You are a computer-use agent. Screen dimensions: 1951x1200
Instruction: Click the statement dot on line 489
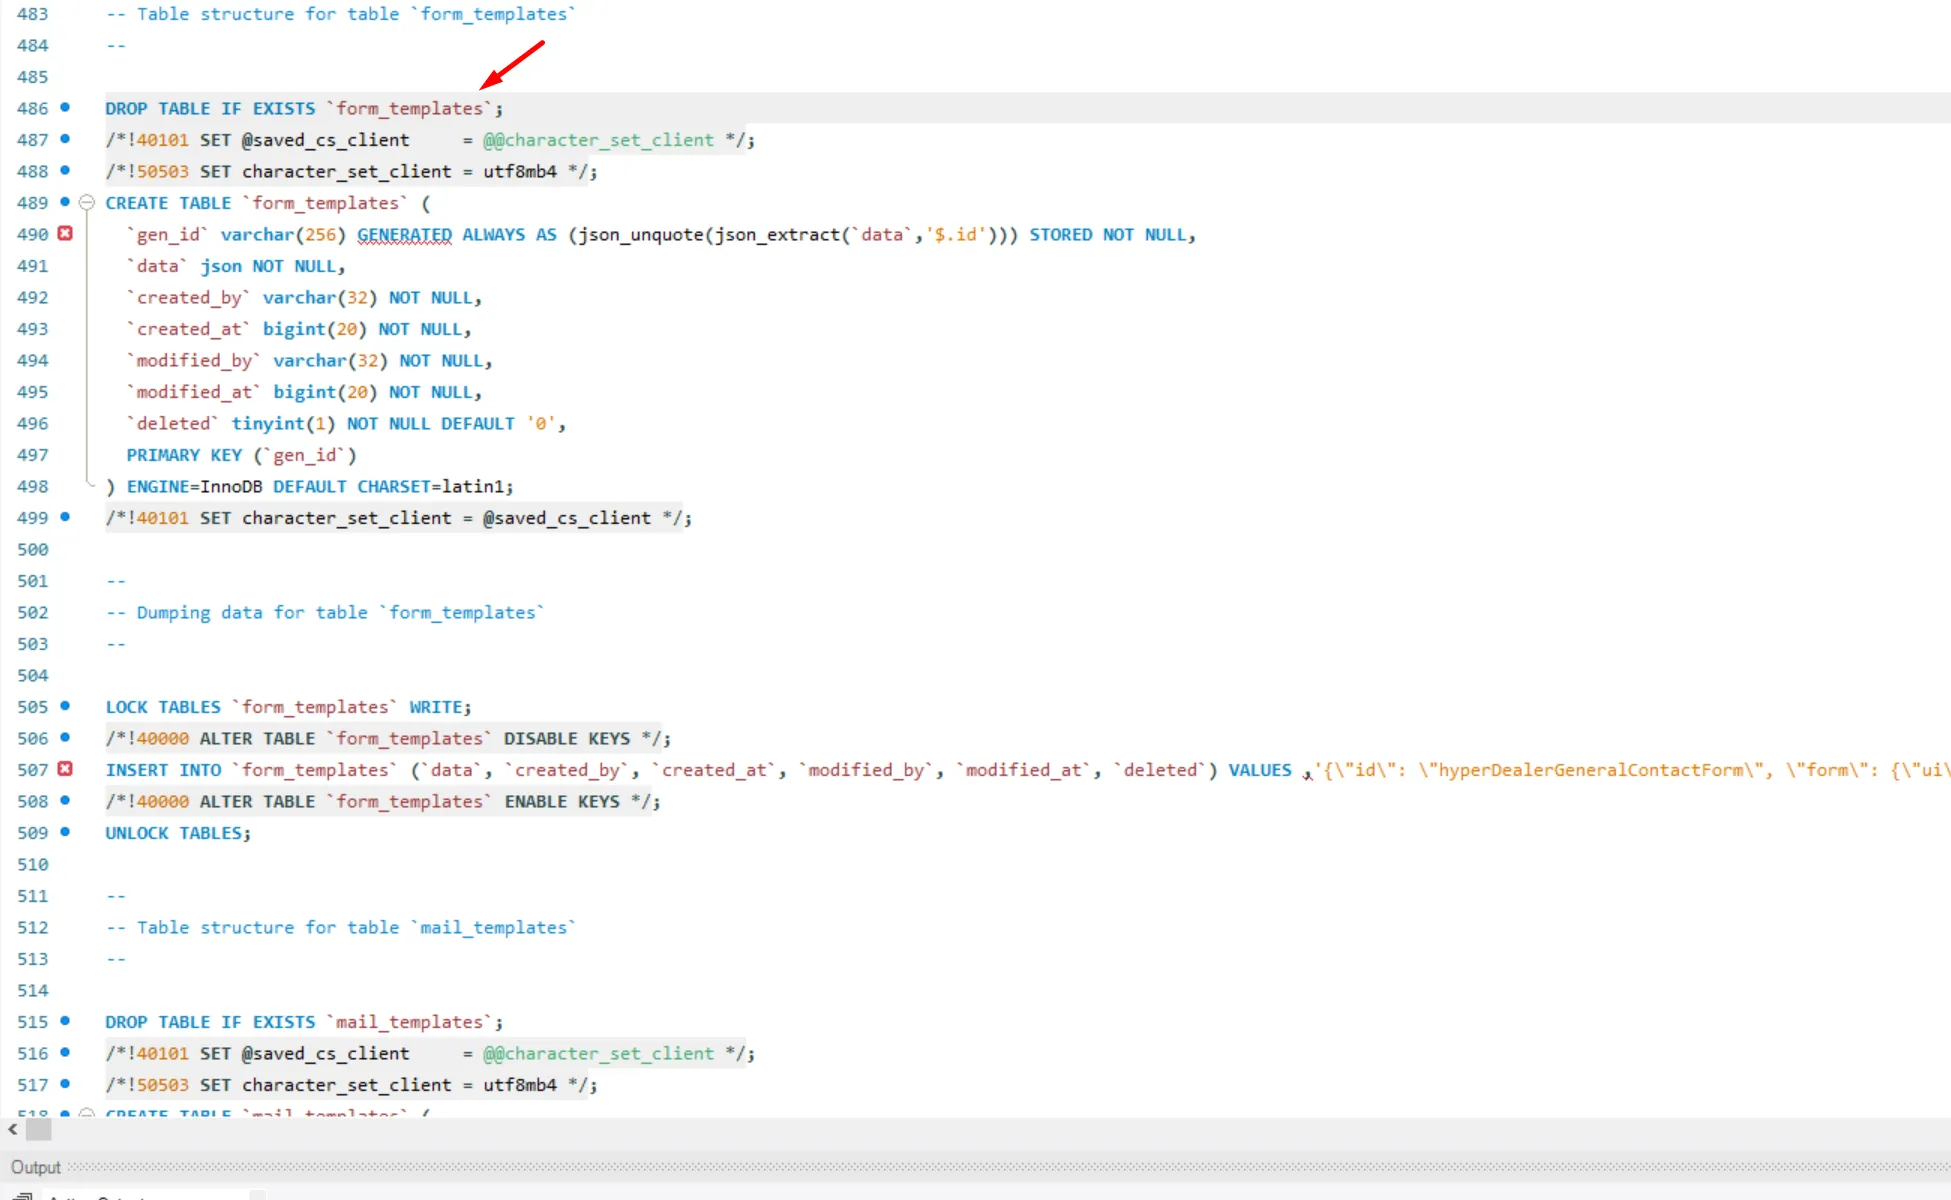coord(65,202)
